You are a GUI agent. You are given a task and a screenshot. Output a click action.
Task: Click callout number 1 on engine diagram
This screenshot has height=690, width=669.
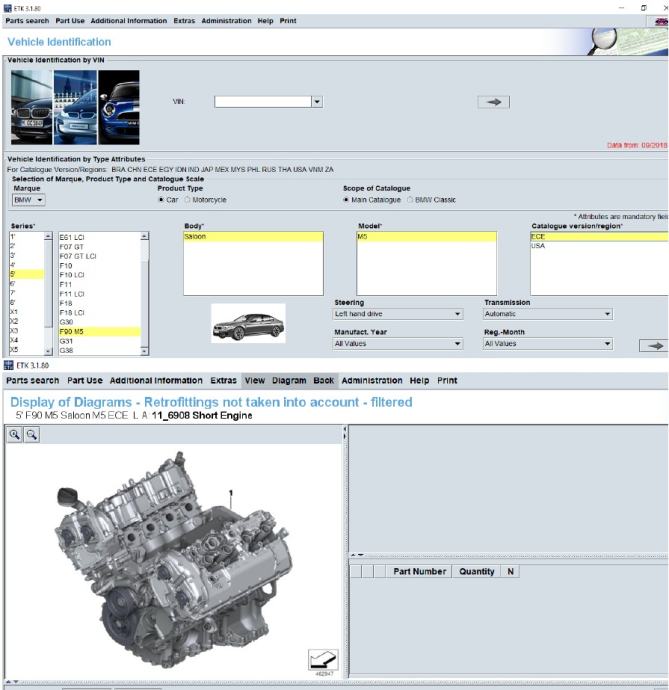pyautogui.click(x=231, y=493)
